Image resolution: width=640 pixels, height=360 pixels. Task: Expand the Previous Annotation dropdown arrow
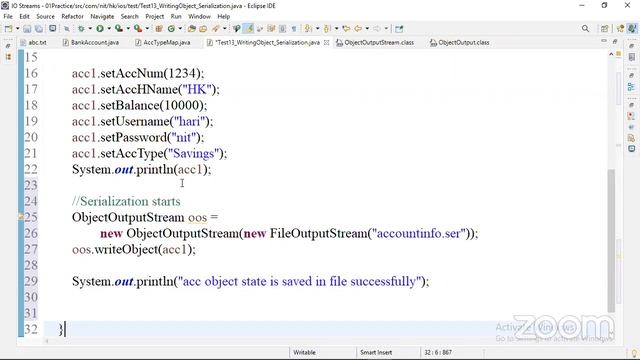(x=336, y=29)
